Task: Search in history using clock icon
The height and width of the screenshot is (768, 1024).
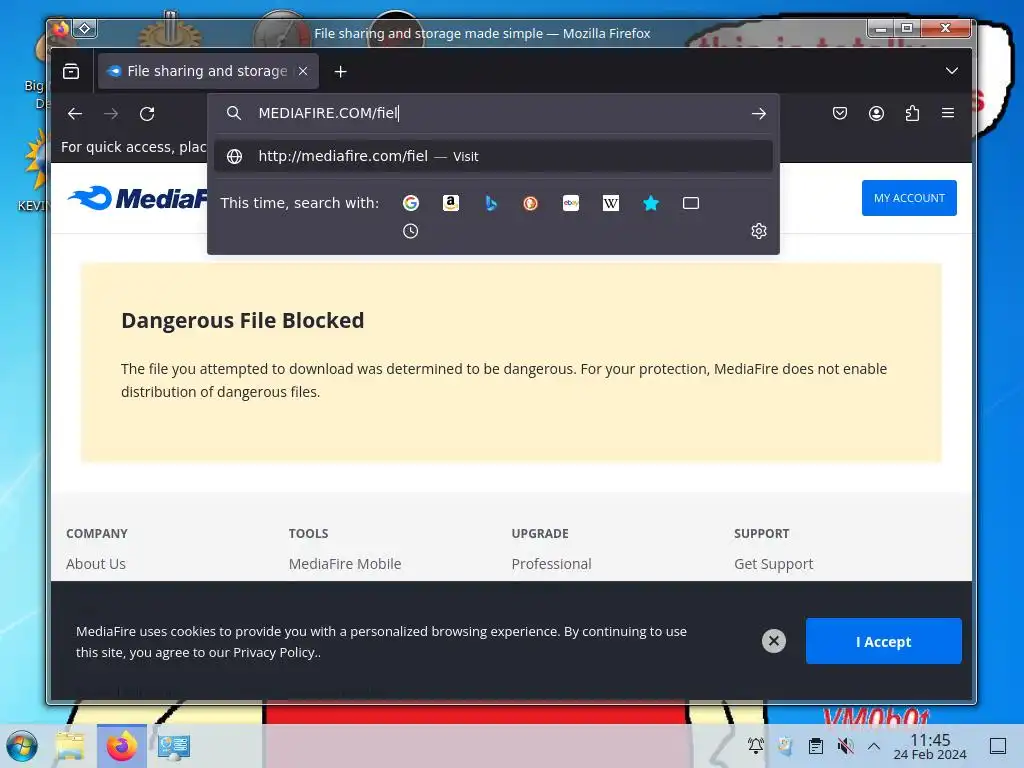Action: (411, 231)
